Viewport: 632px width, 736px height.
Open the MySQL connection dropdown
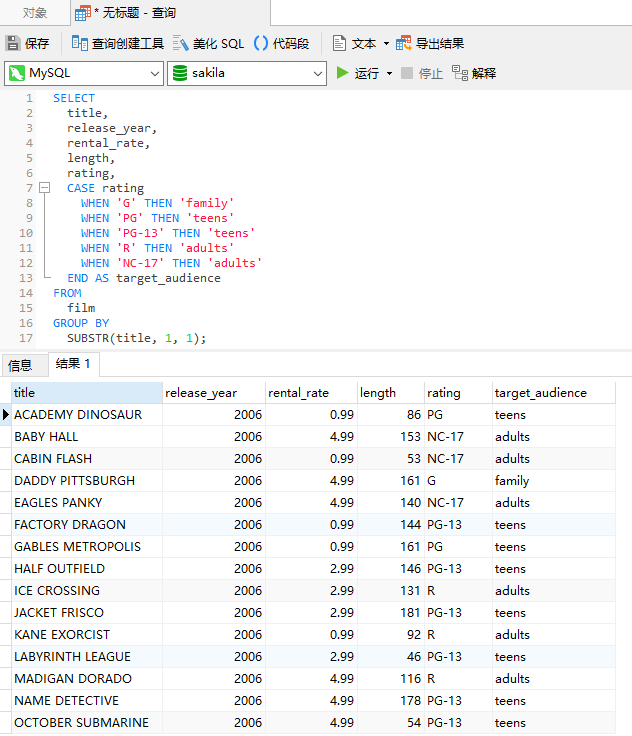coord(84,73)
